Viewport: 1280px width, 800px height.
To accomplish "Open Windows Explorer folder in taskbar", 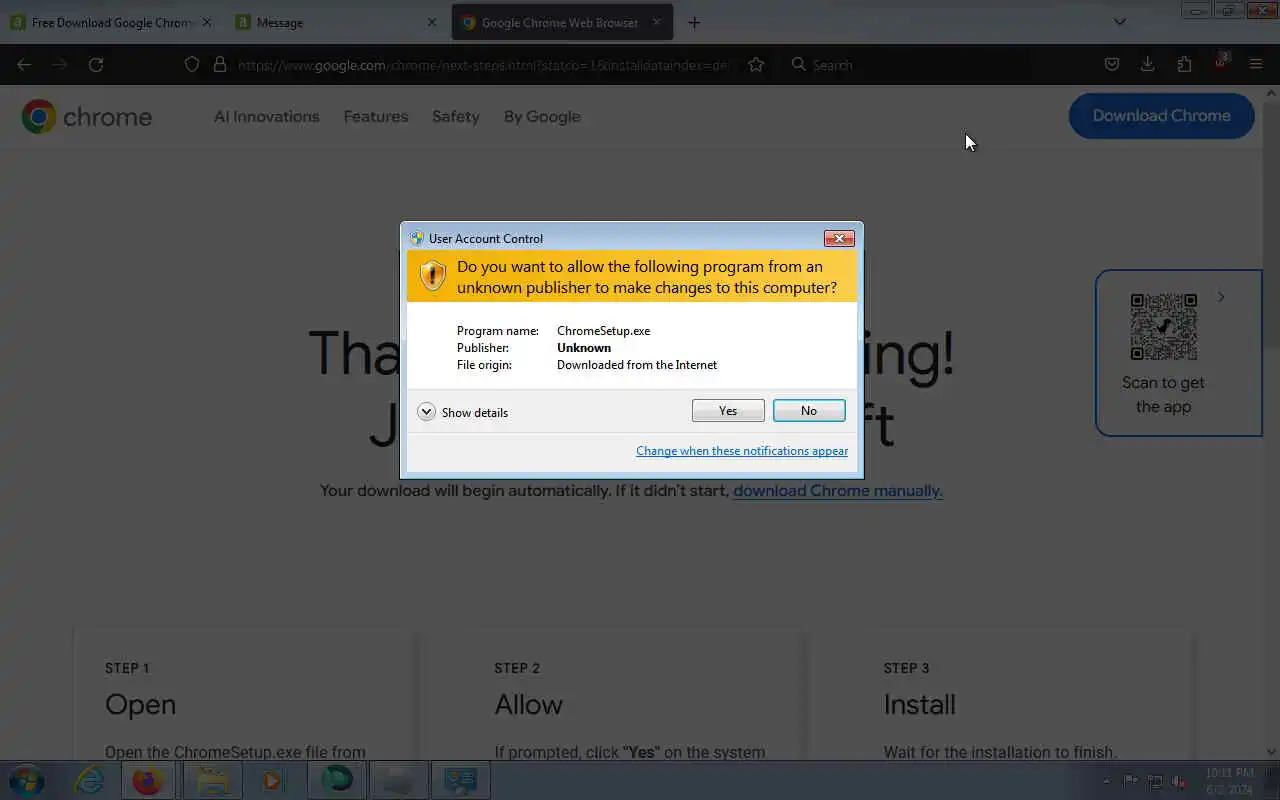I will coord(213,780).
